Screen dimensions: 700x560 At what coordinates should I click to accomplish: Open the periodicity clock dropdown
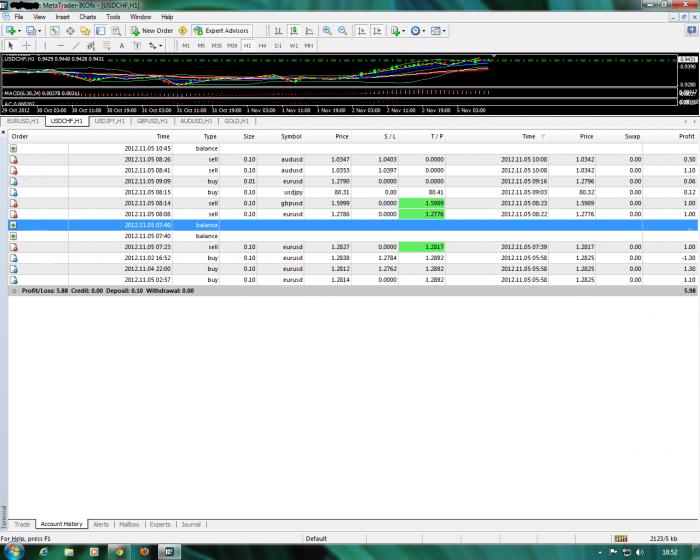[417, 31]
